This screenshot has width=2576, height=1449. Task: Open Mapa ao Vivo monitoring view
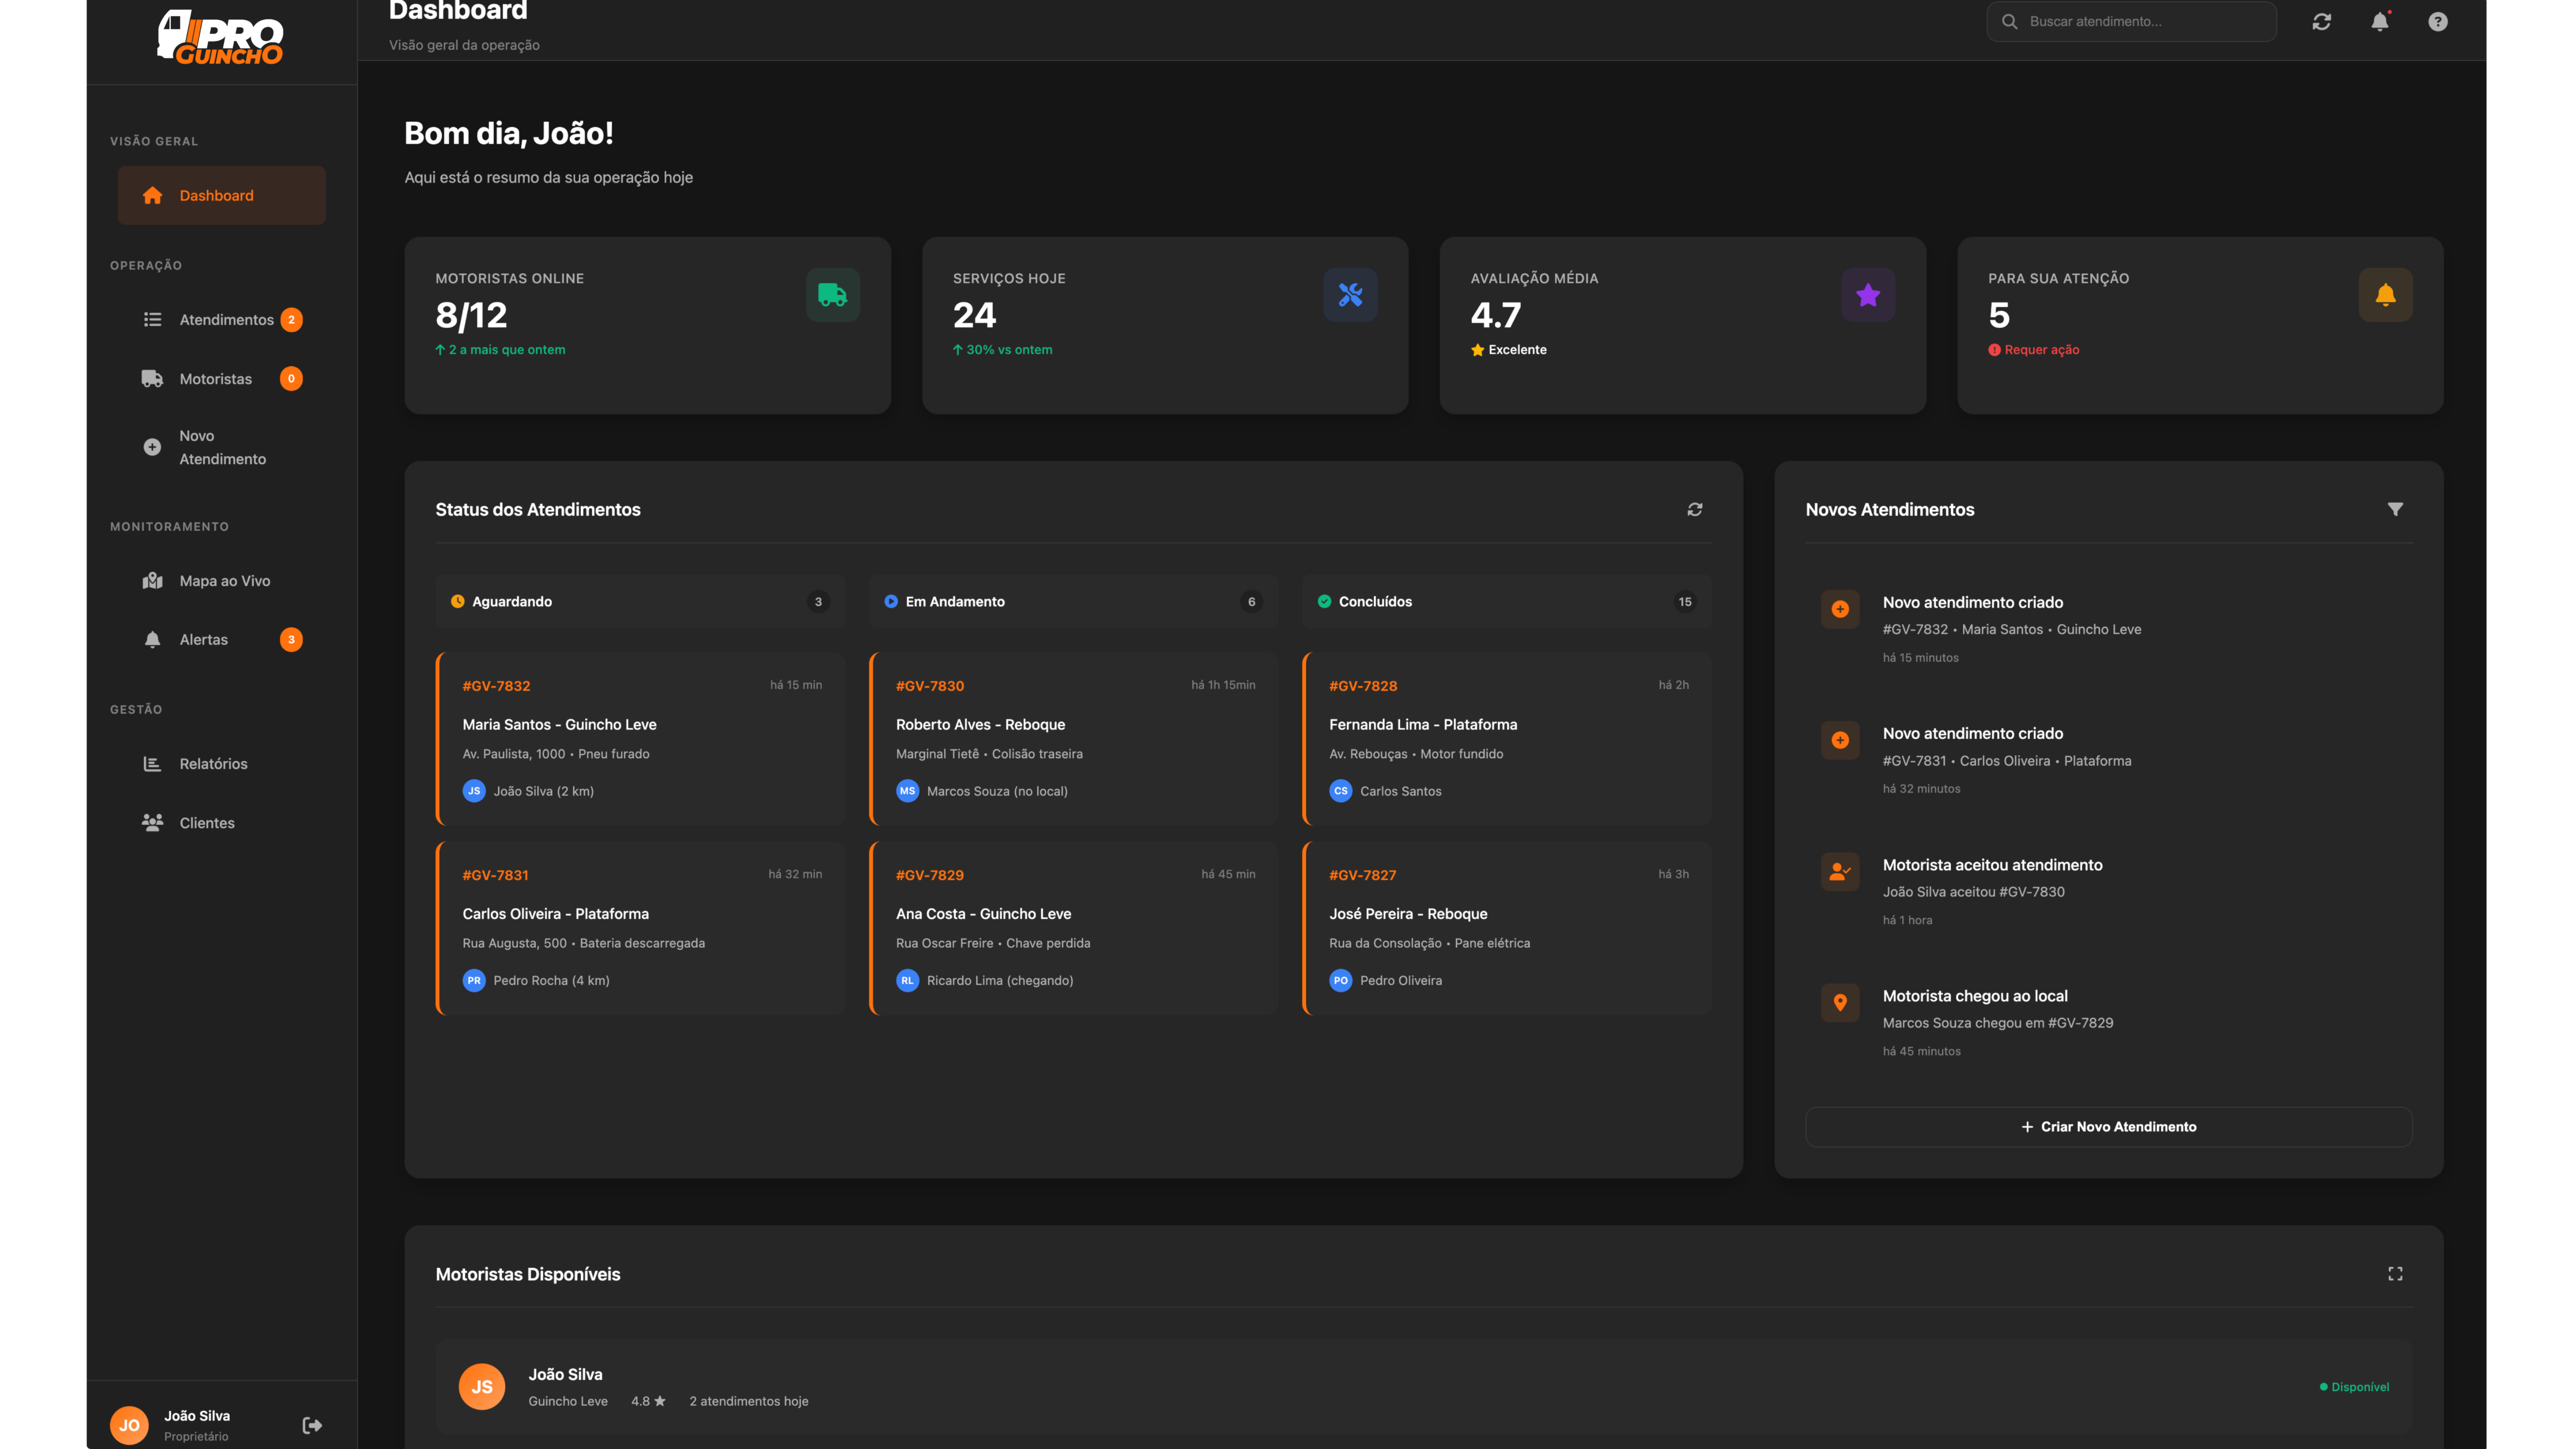pyautogui.click(x=221, y=580)
